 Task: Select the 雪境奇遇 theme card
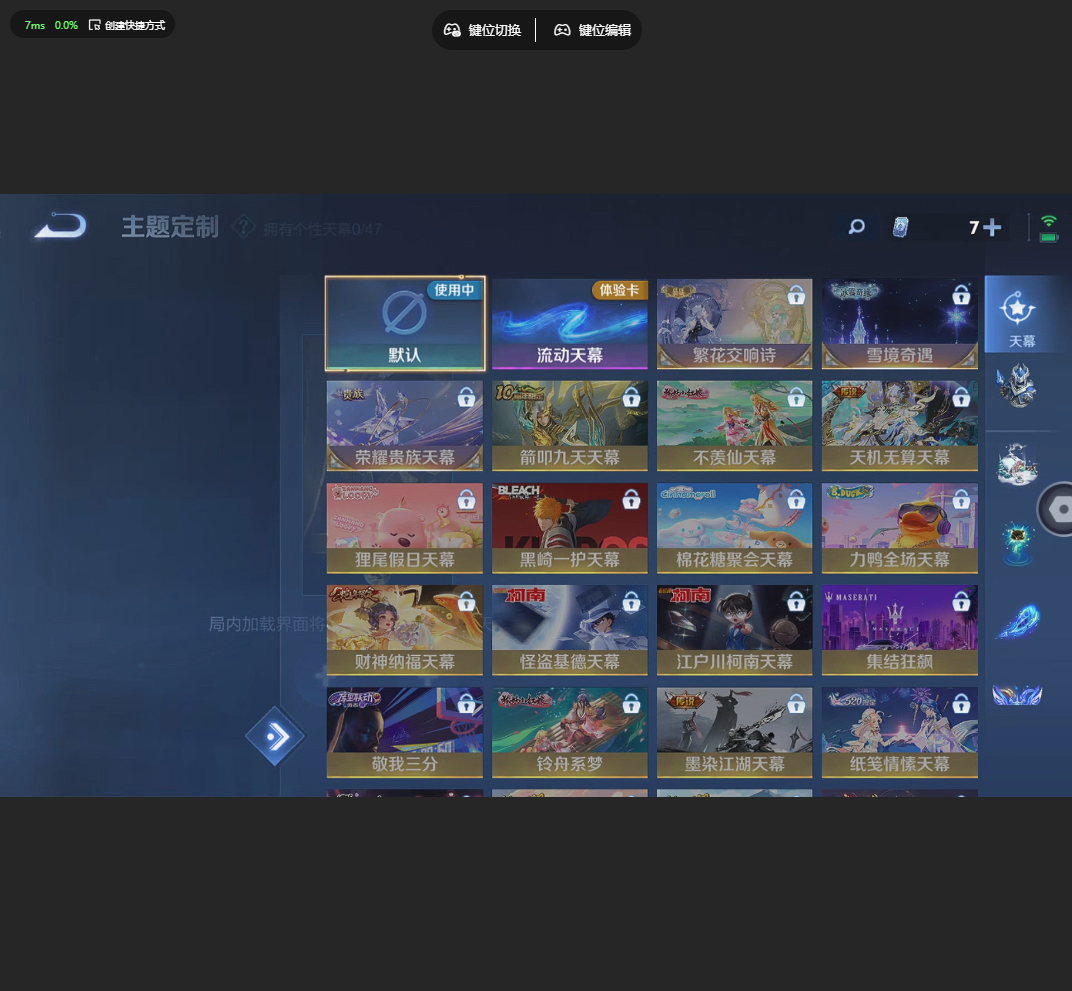pyautogui.click(x=900, y=323)
